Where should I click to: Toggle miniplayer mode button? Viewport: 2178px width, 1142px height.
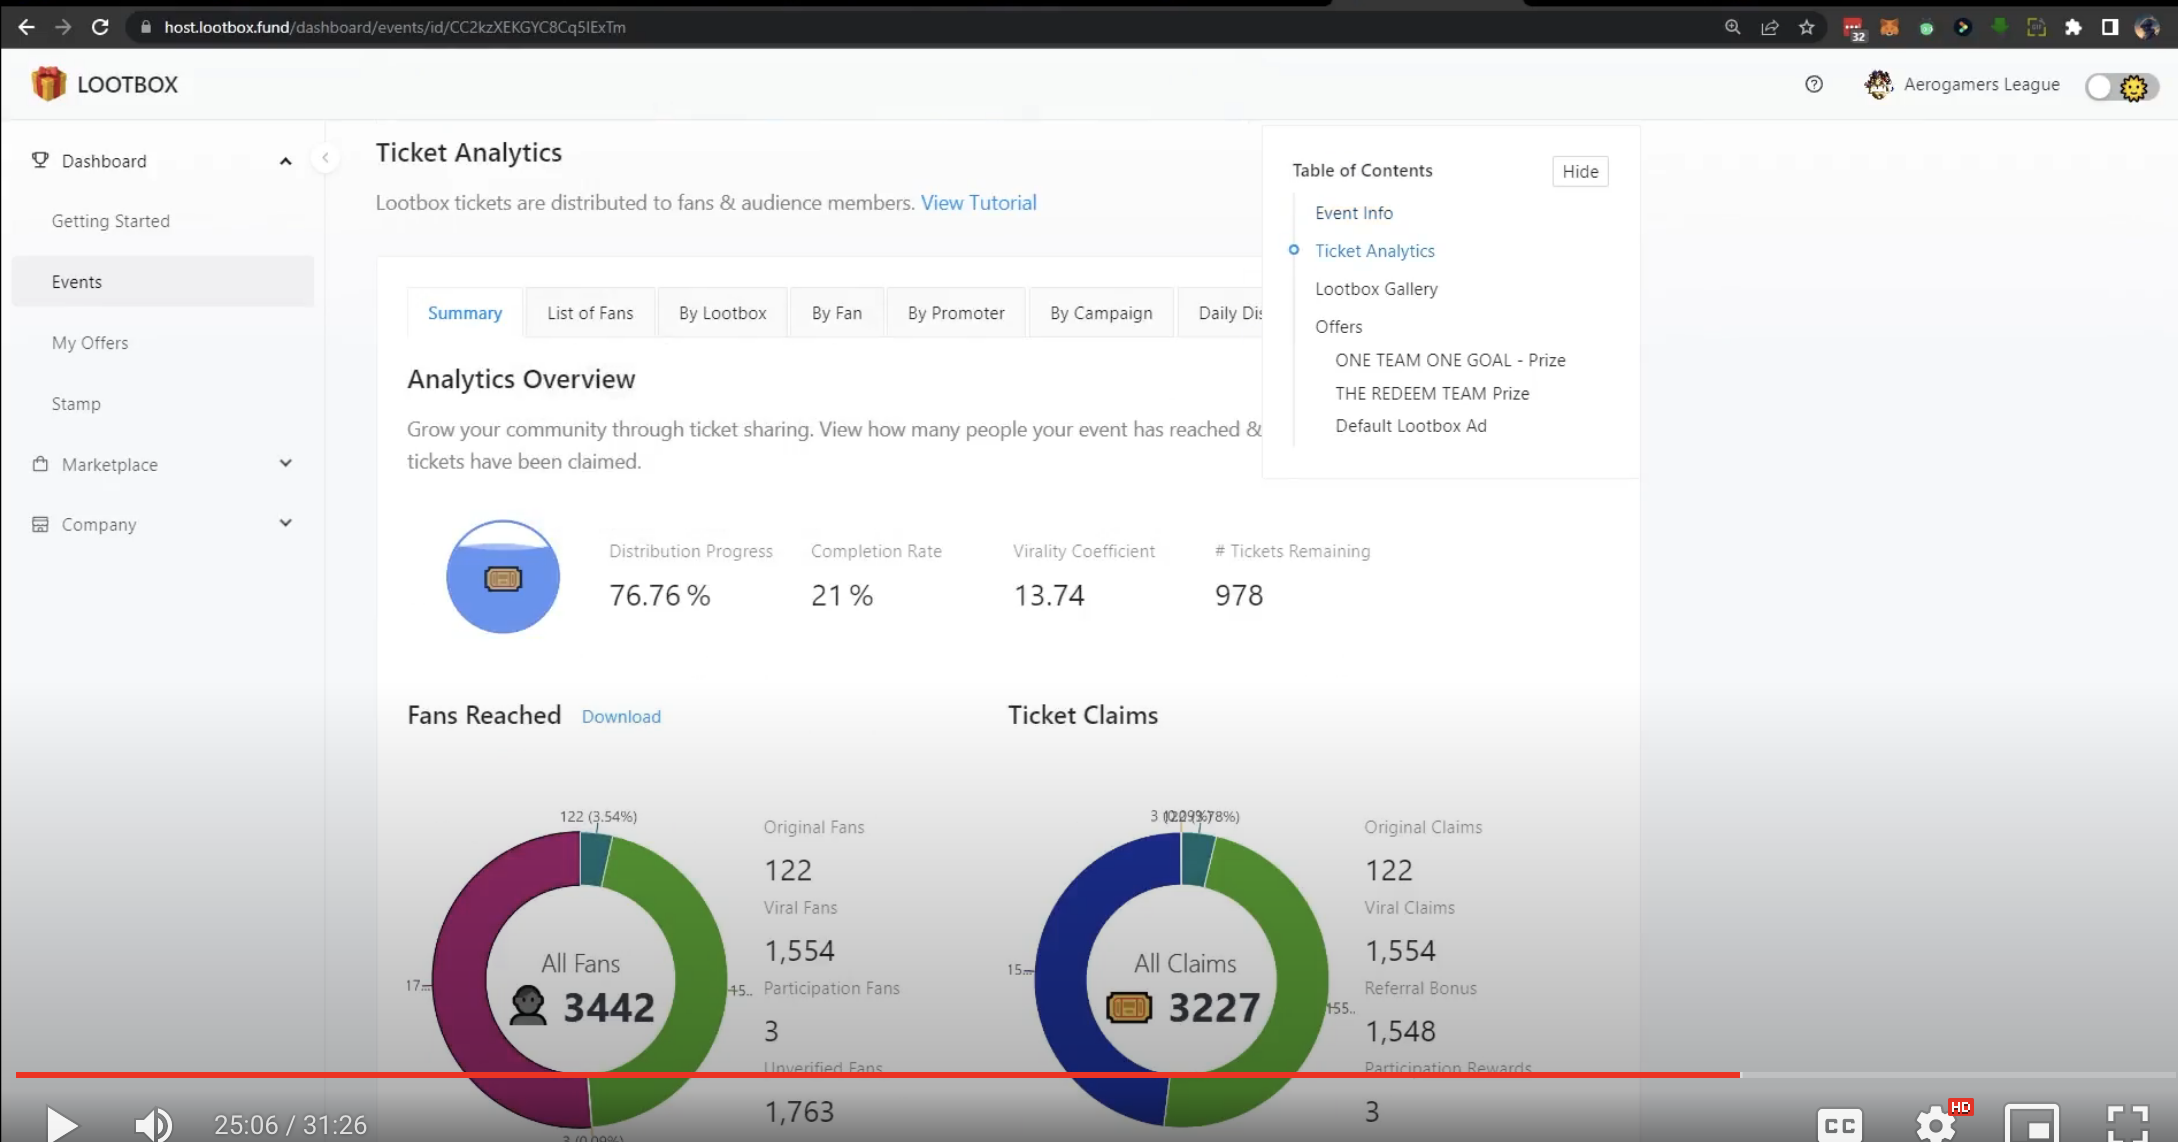pyautogui.click(x=2032, y=1124)
